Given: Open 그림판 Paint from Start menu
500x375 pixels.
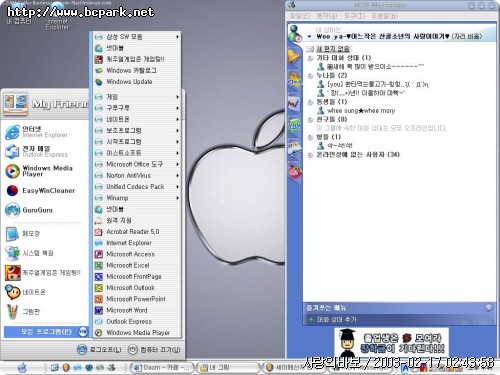Looking at the screenshot, I should click(45, 312).
